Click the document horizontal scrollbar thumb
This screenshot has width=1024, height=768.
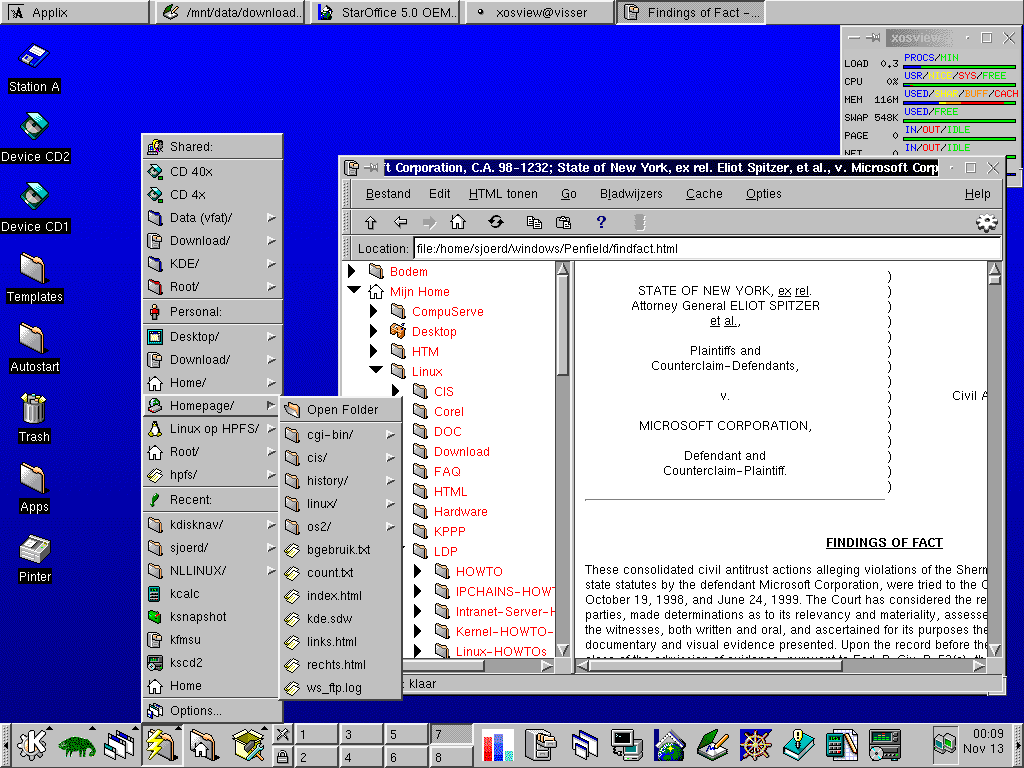coord(716,665)
